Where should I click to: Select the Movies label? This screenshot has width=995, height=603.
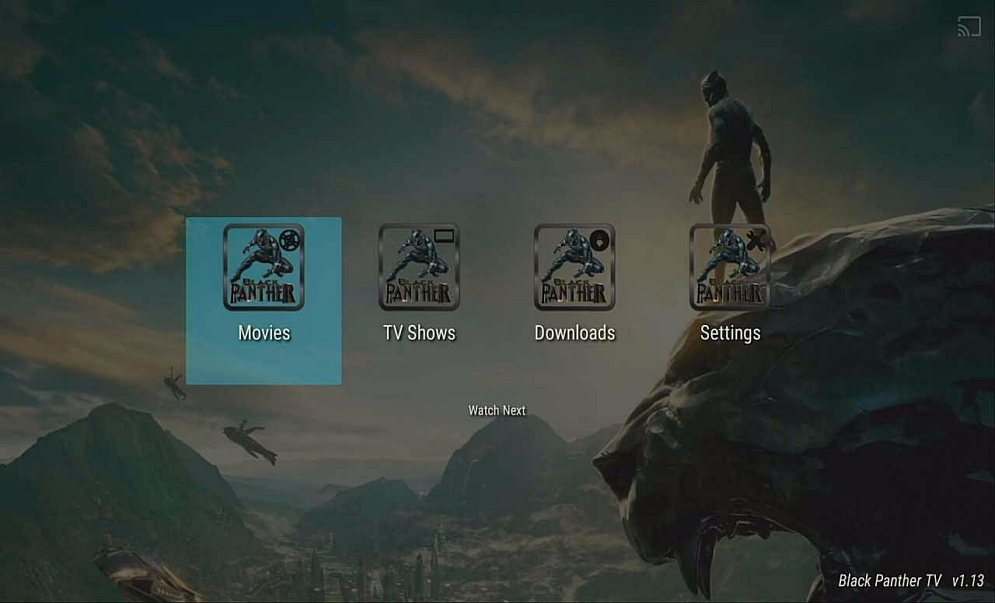click(x=264, y=333)
